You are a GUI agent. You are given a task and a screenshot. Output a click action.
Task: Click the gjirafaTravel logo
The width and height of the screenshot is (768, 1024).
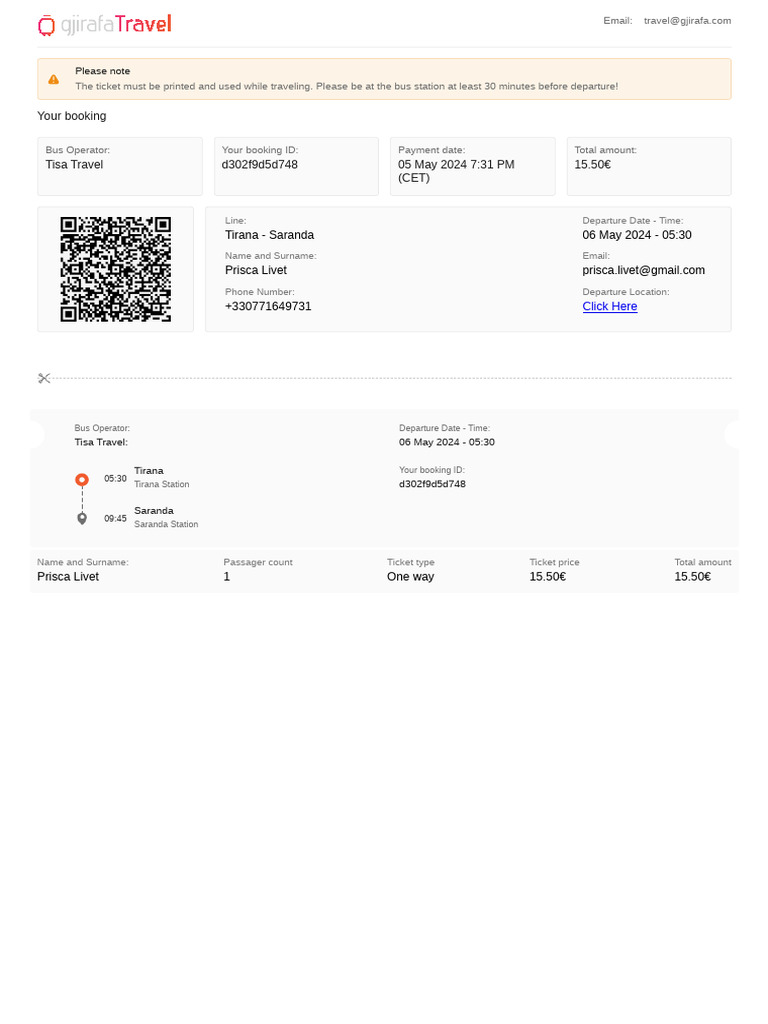[x=104, y=25]
